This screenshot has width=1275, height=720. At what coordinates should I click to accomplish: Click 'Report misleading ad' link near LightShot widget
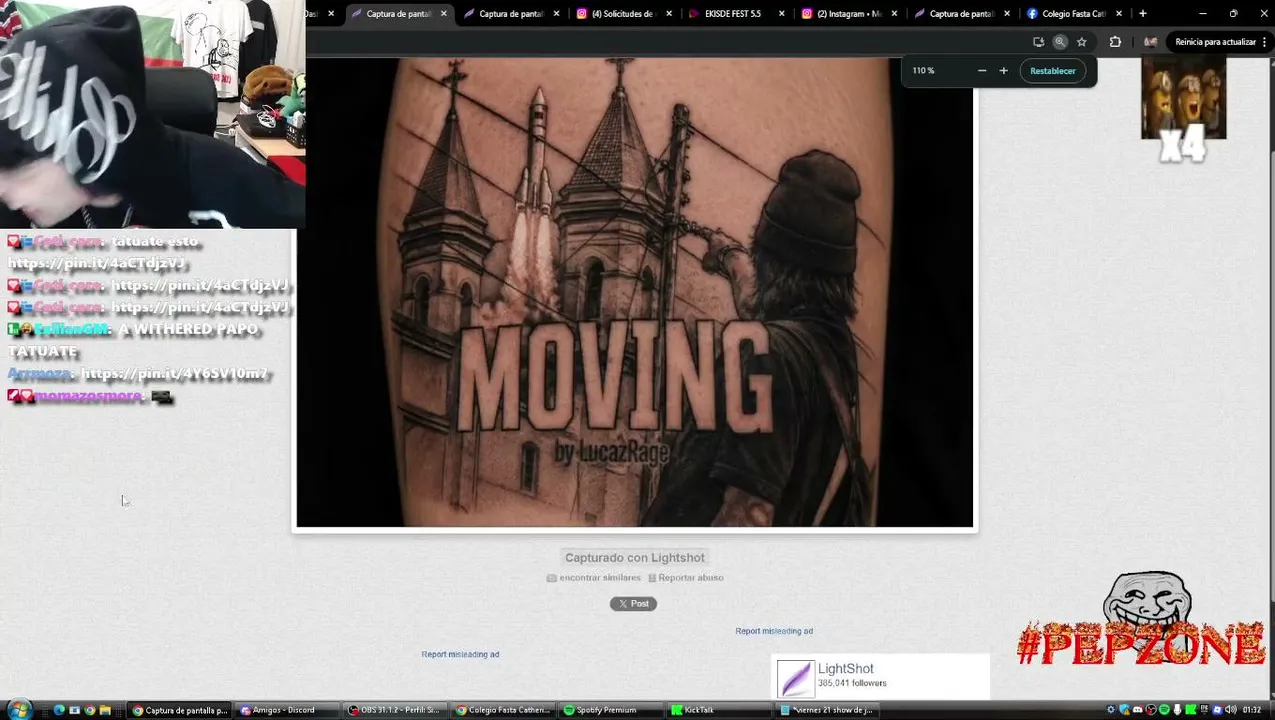[774, 631]
